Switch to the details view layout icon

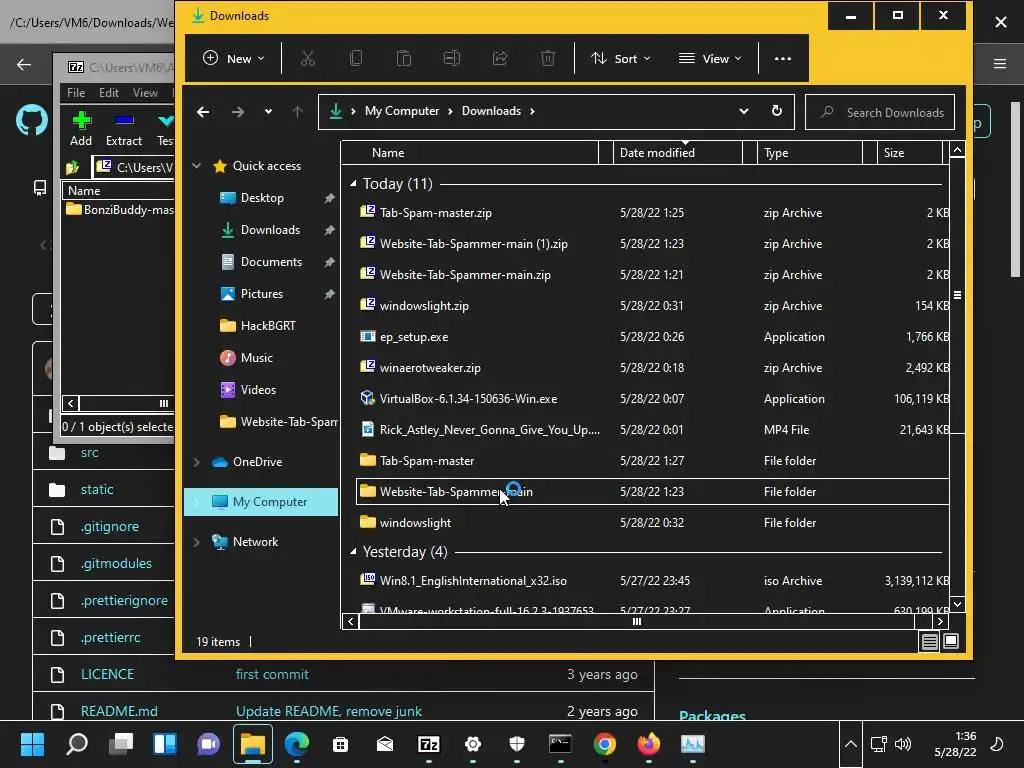click(929, 641)
